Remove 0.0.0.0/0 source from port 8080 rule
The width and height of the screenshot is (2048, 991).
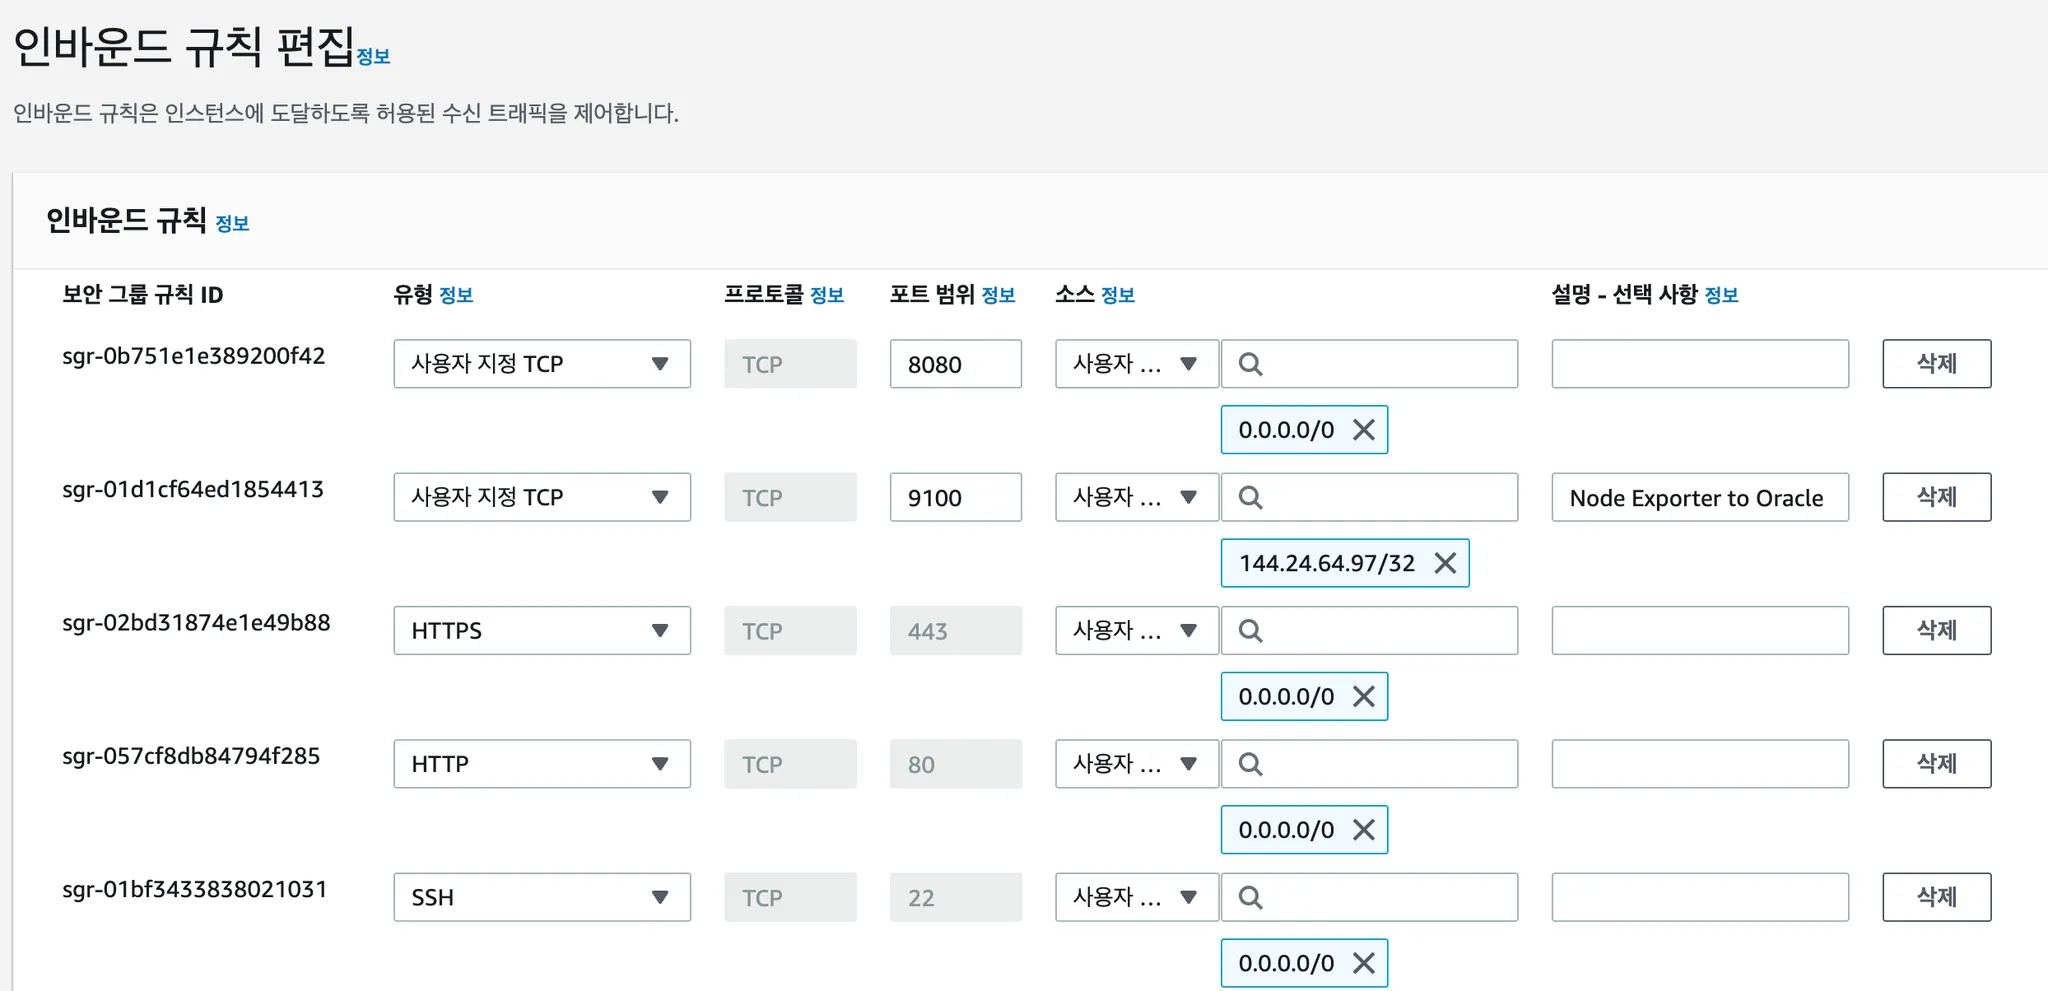pos(1363,430)
